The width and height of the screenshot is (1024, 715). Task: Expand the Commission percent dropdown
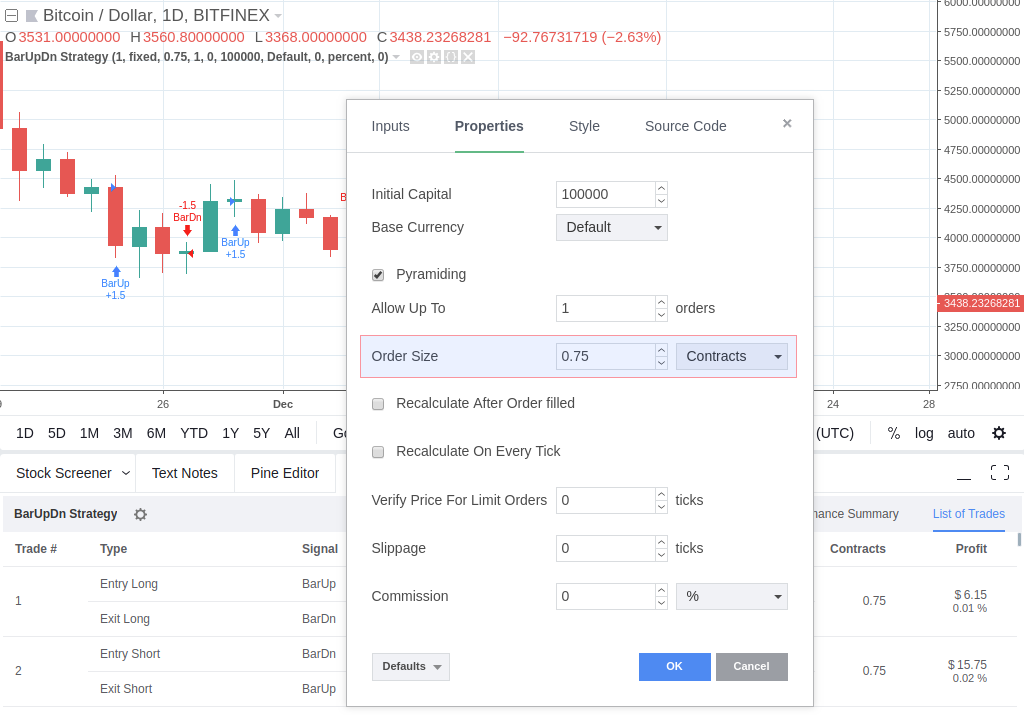(731, 596)
